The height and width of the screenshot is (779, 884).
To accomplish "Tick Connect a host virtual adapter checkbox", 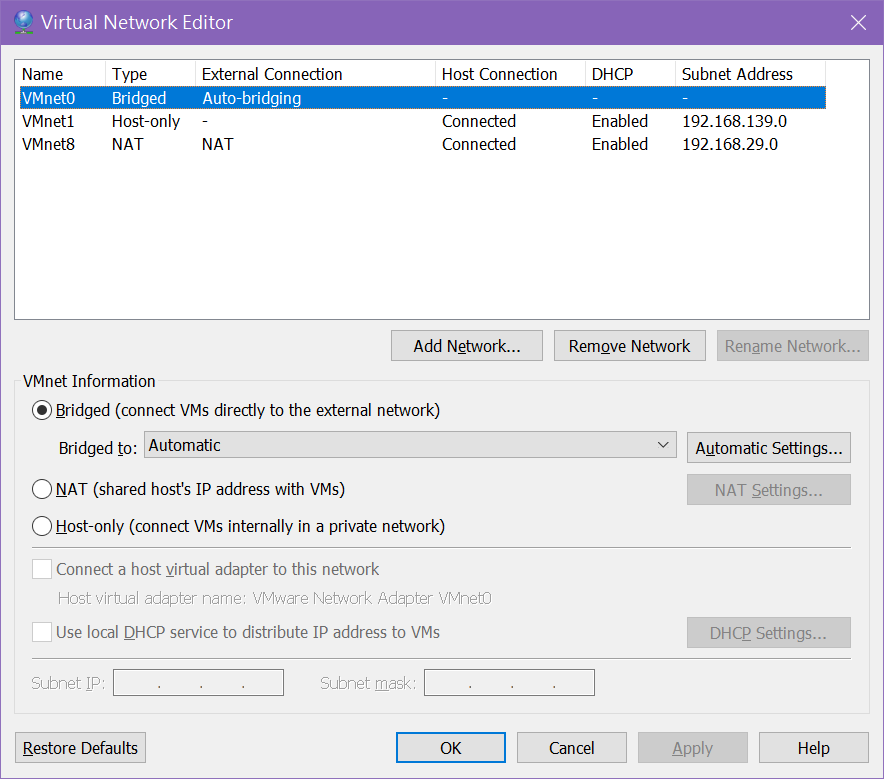I will click(42, 569).
